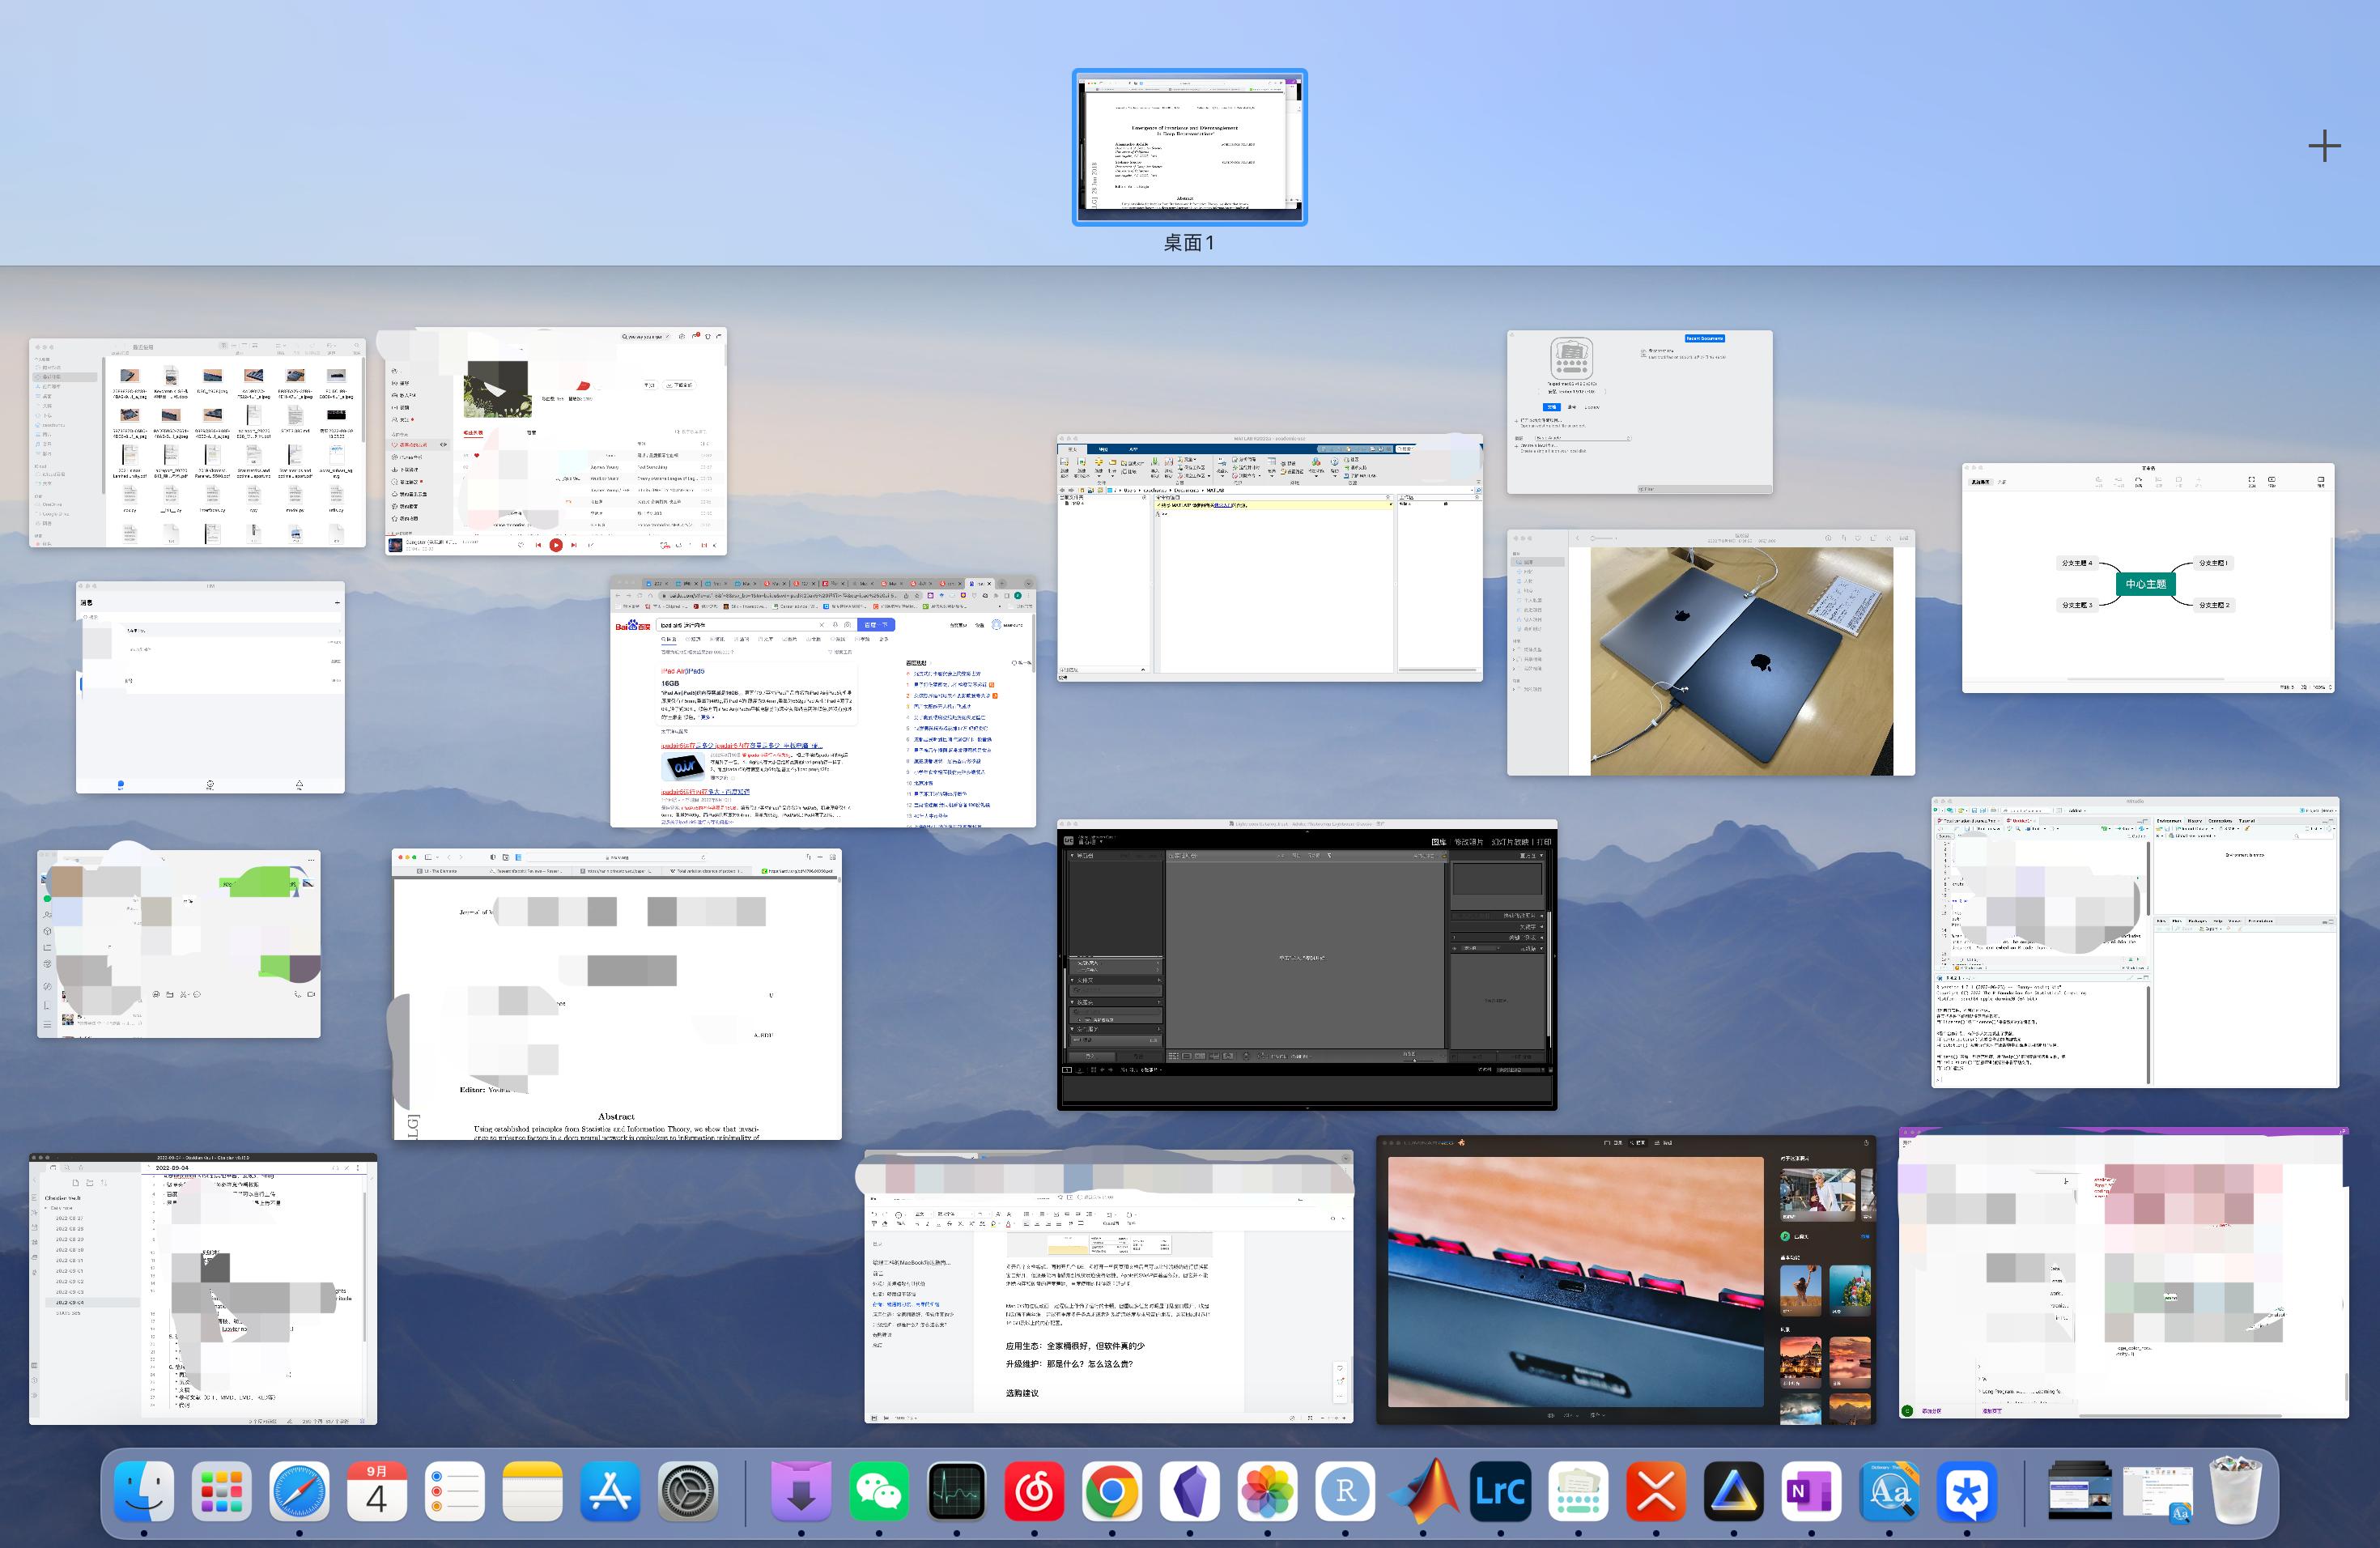Open NetEase Cloud Music from the Dock
This screenshot has height=1548, width=2380.
coord(1035,1492)
